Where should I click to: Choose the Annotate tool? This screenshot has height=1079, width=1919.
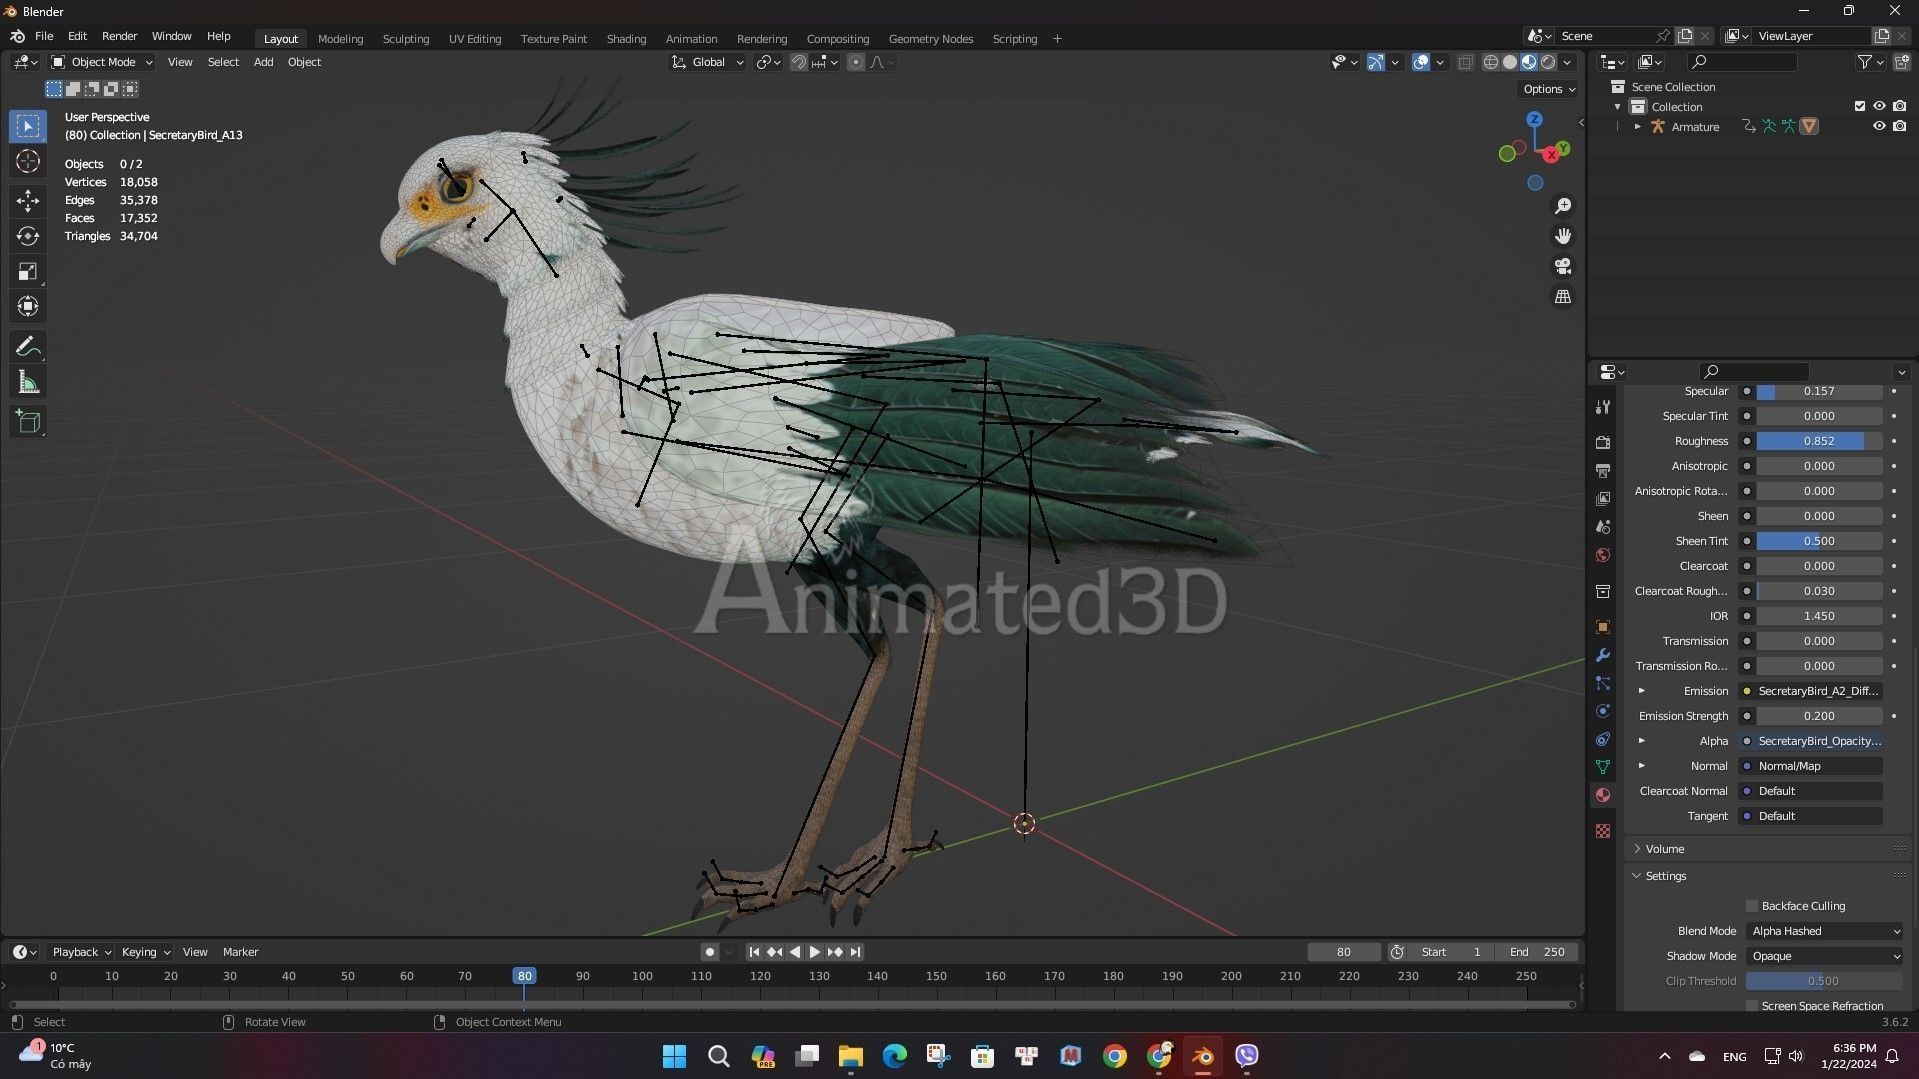[28, 347]
